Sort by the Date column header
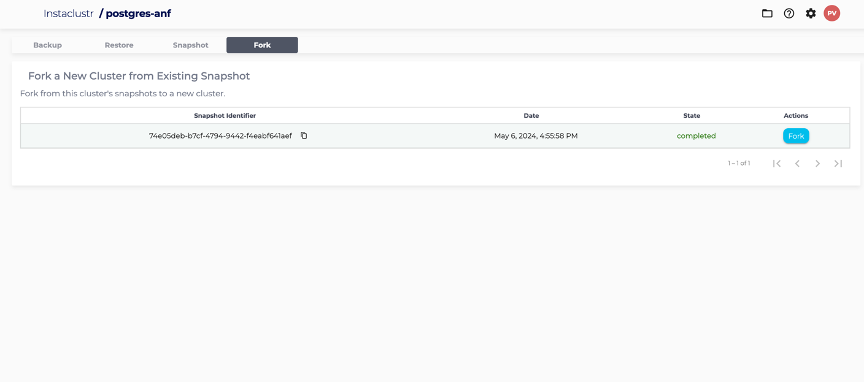 tap(531, 116)
